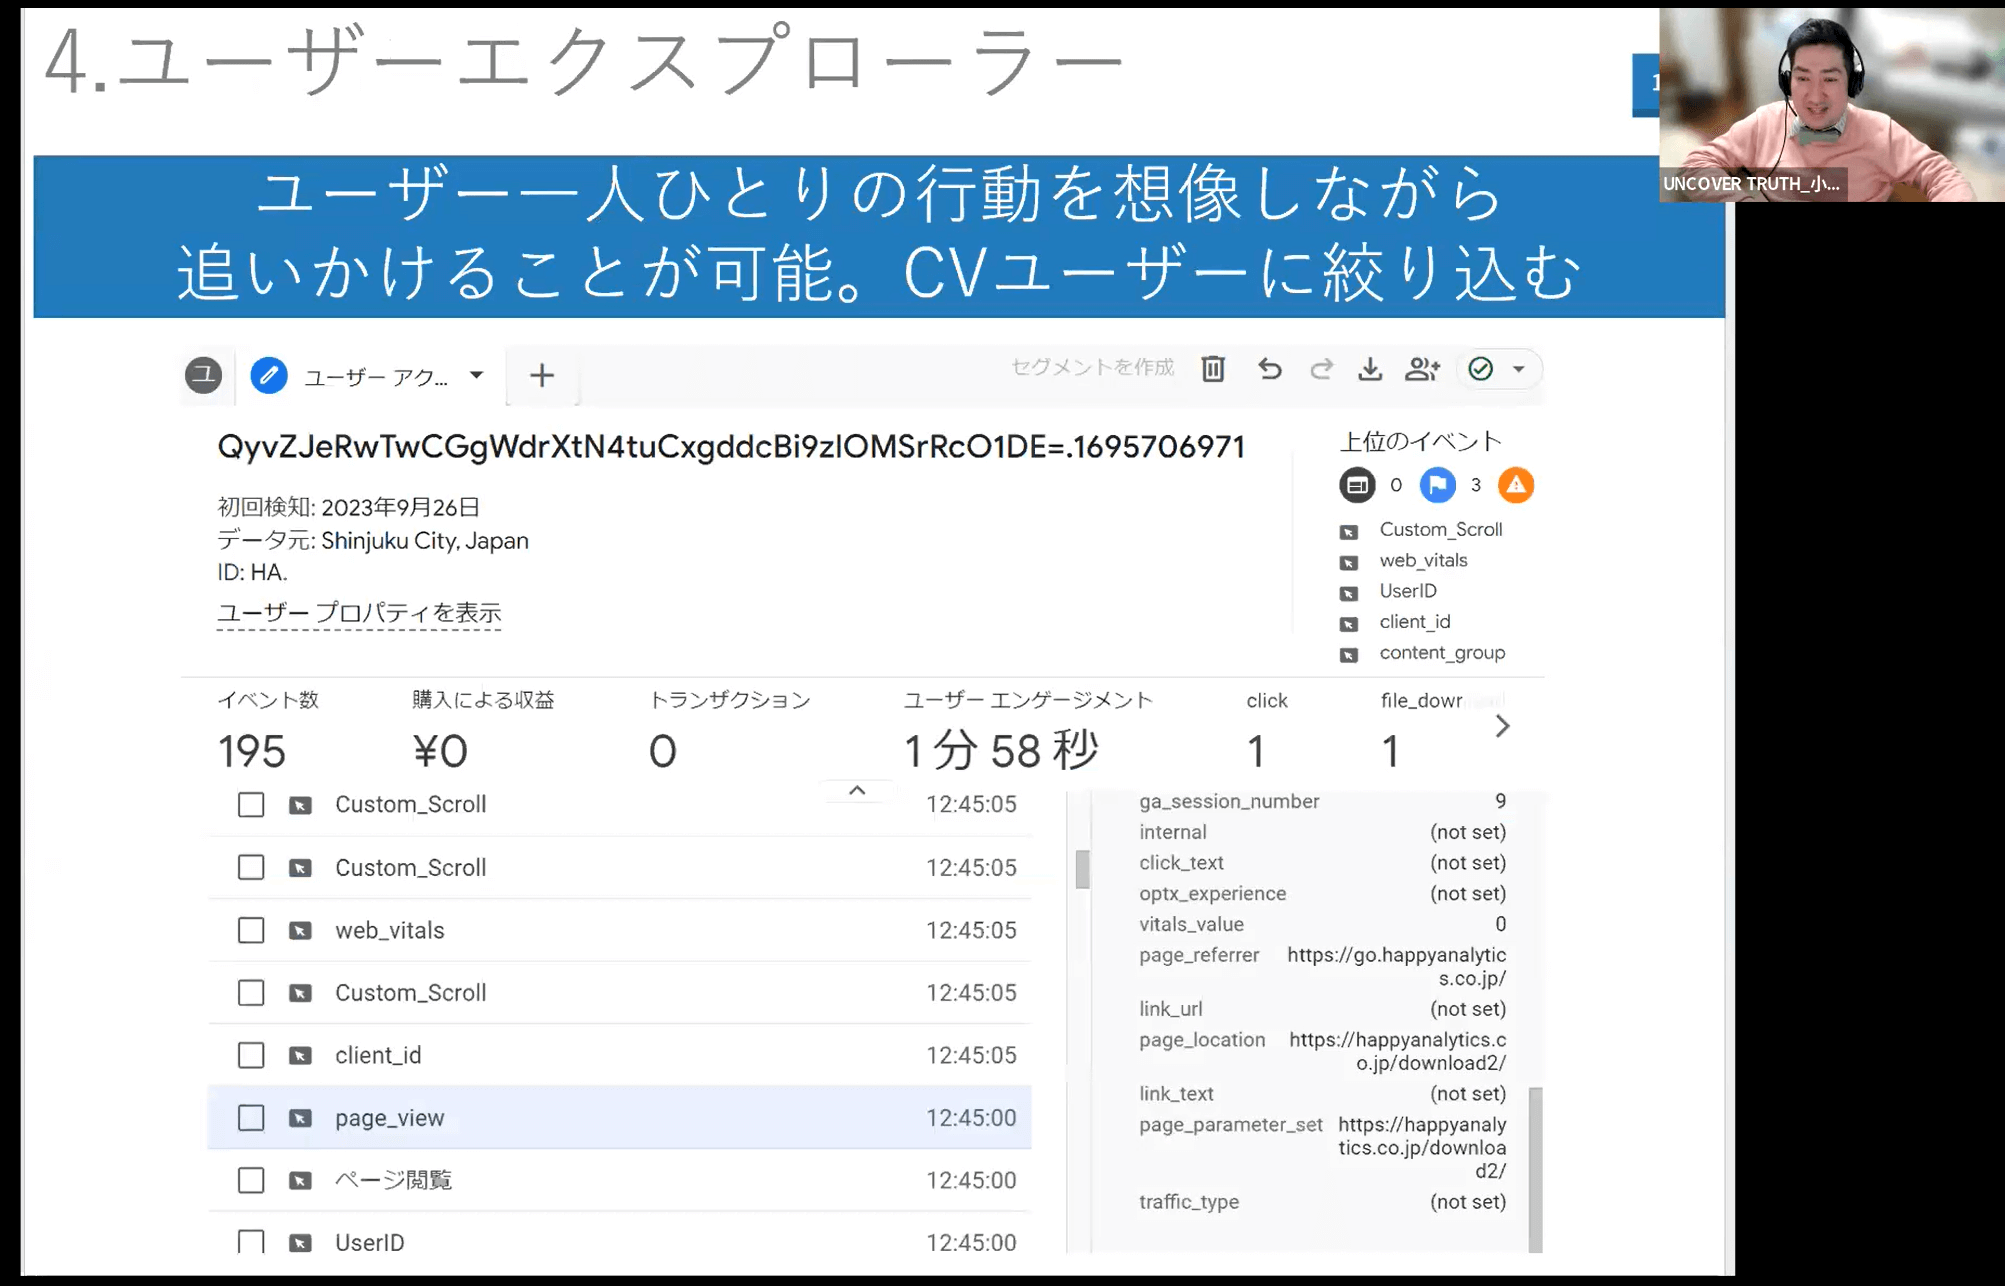The height and width of the screenshot is (1286, 2005).
Task: Collapse the event list with the chevron
Action: coord(856,789)
